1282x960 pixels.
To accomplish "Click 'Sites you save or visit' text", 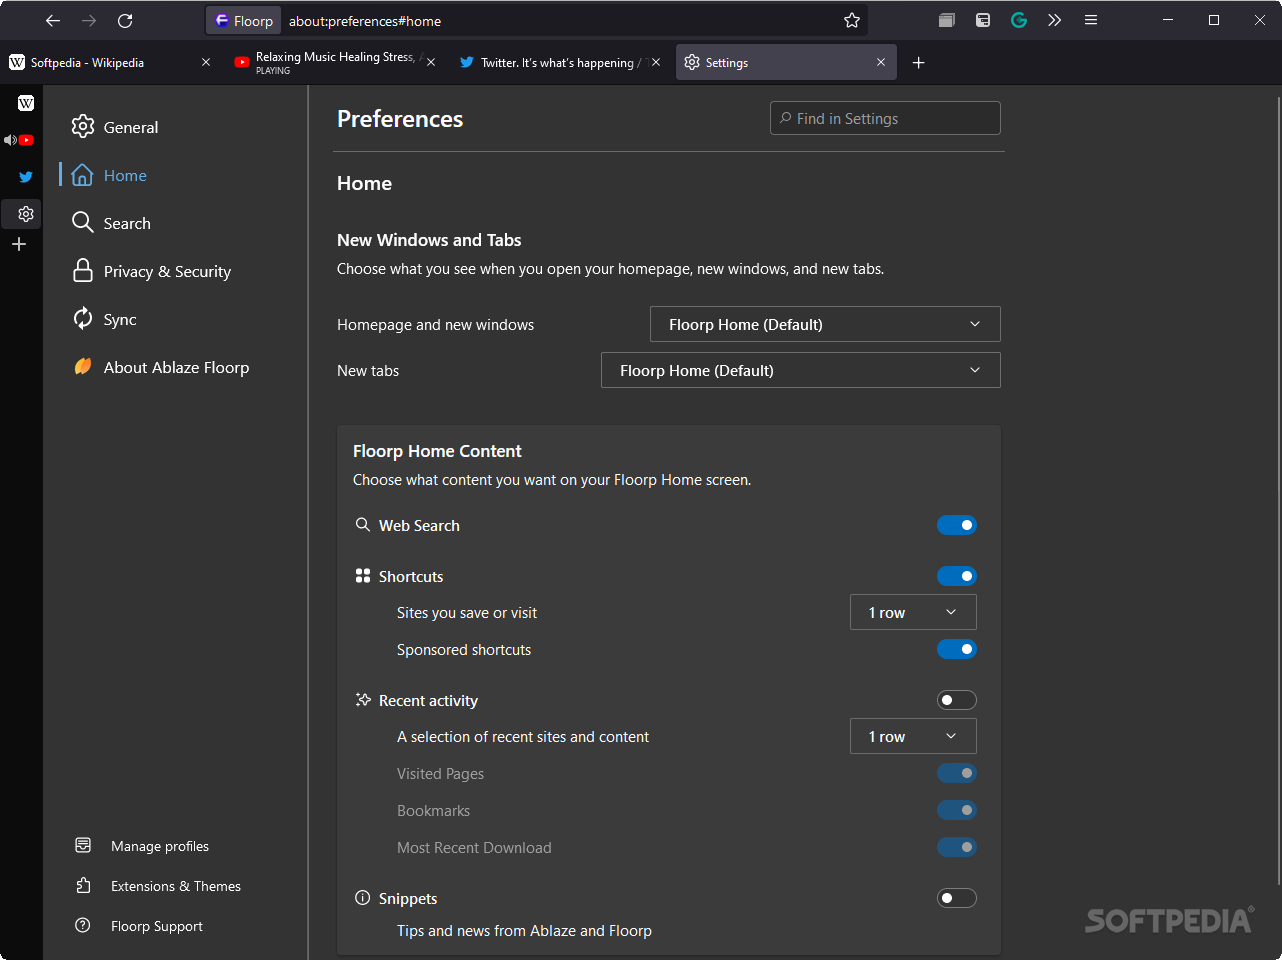I will tap(467, 613).
